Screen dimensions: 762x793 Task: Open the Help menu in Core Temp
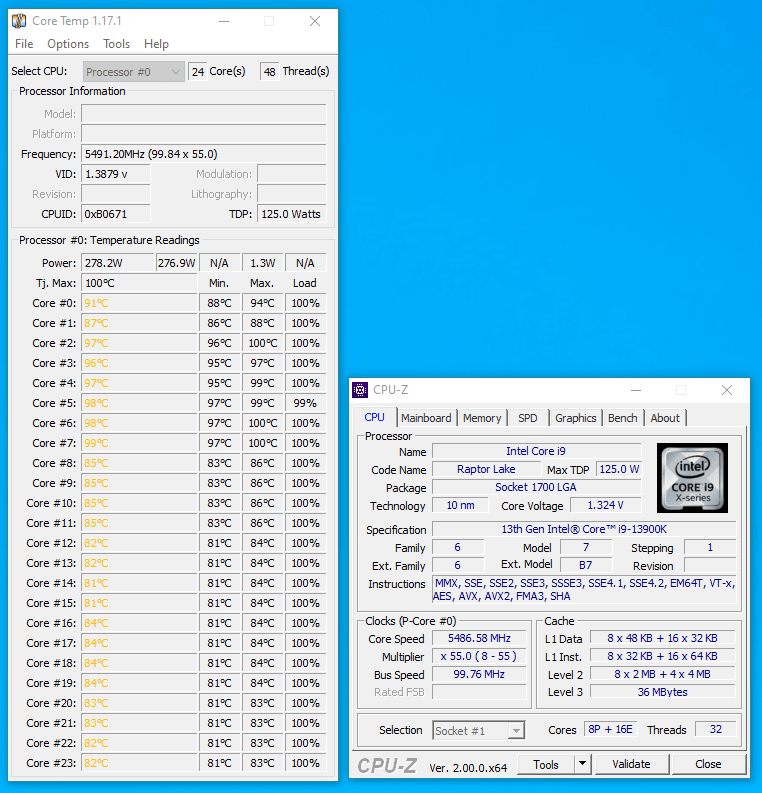pyautogui.click(x=156, y=44)
